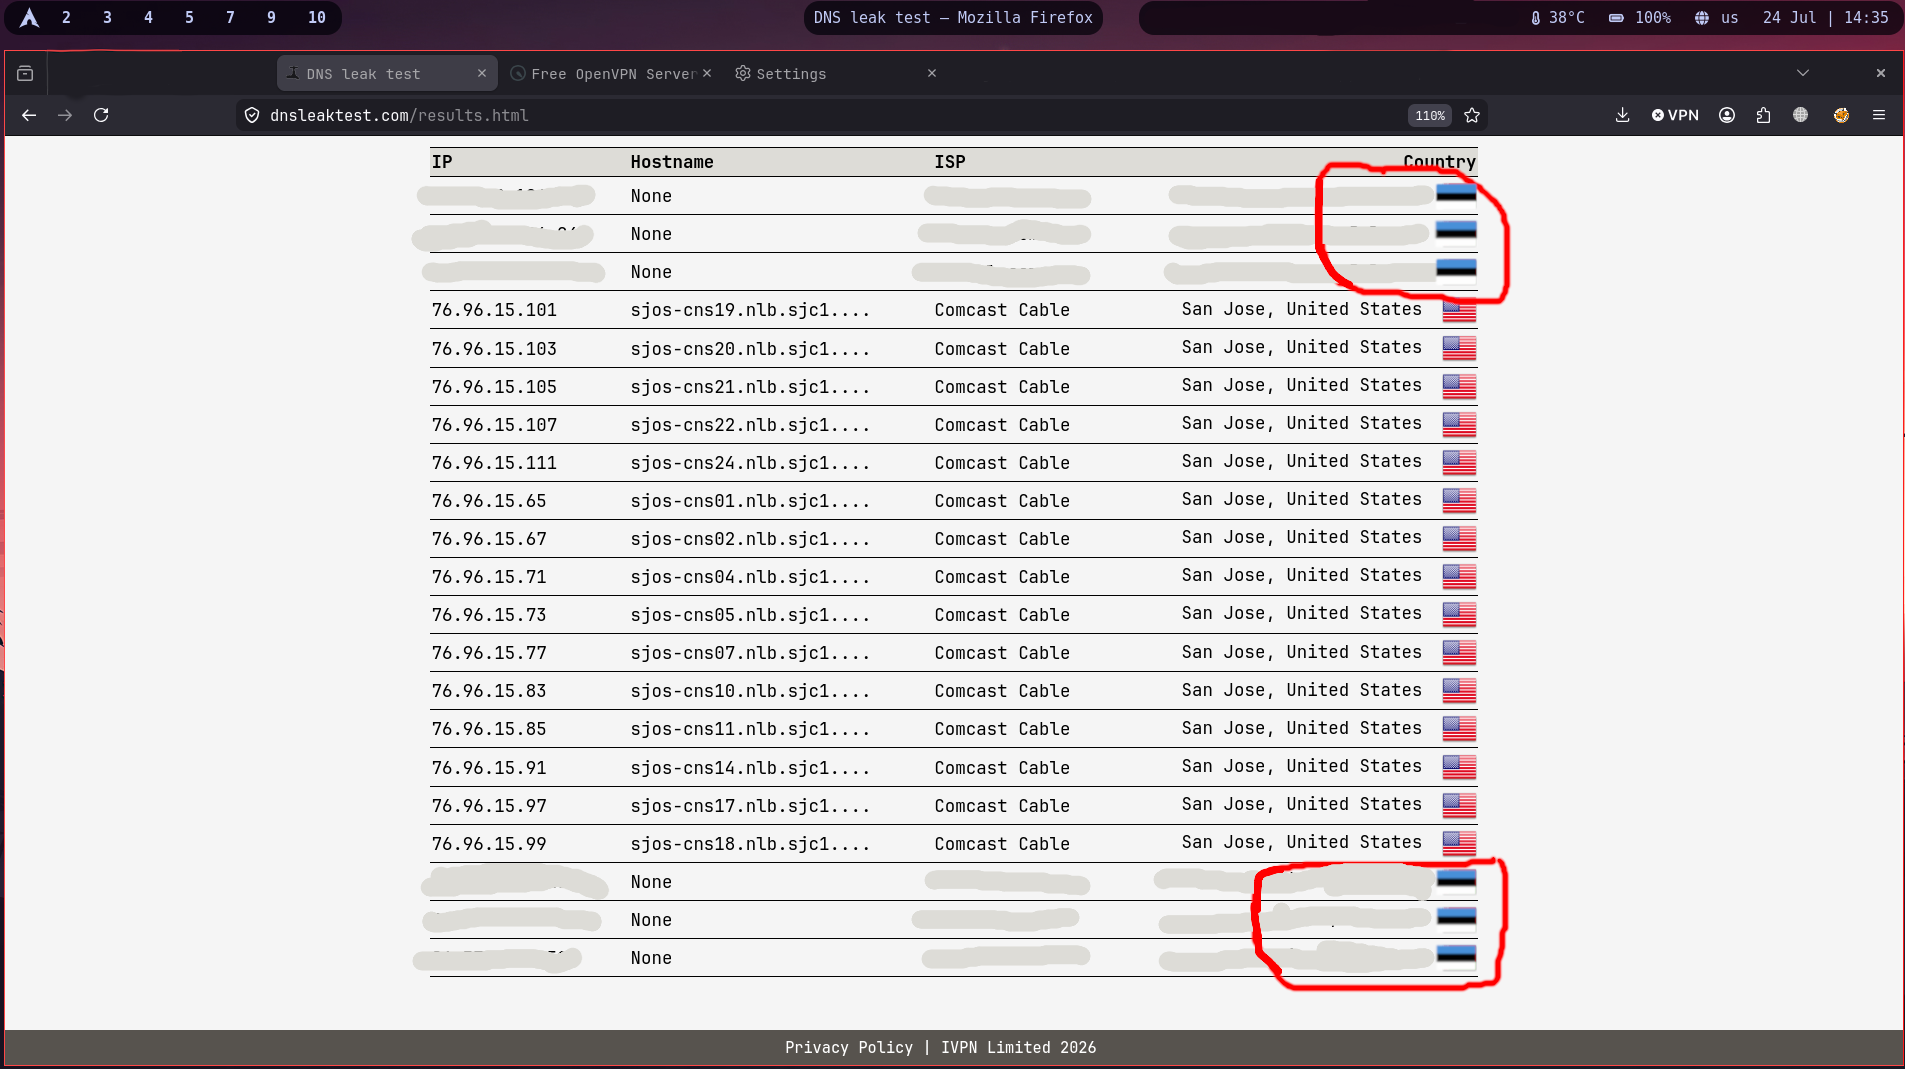Screen dimensions: 1905x1069
Task: Click the US flag in 76.96.15.73 row
Action: pyautogui.click(x=1459, y=615)
